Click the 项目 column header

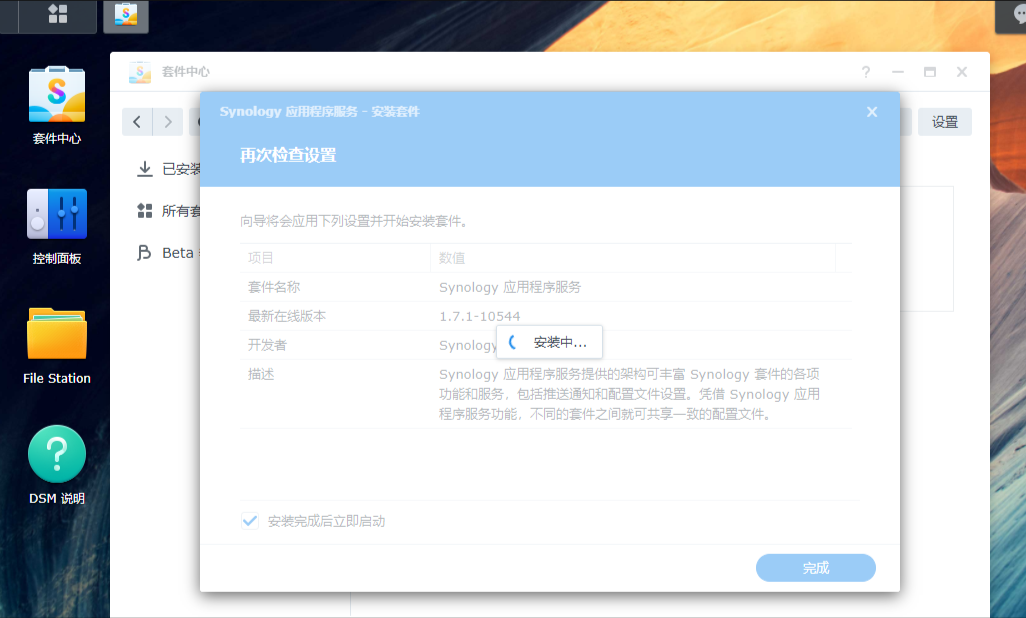261,258
